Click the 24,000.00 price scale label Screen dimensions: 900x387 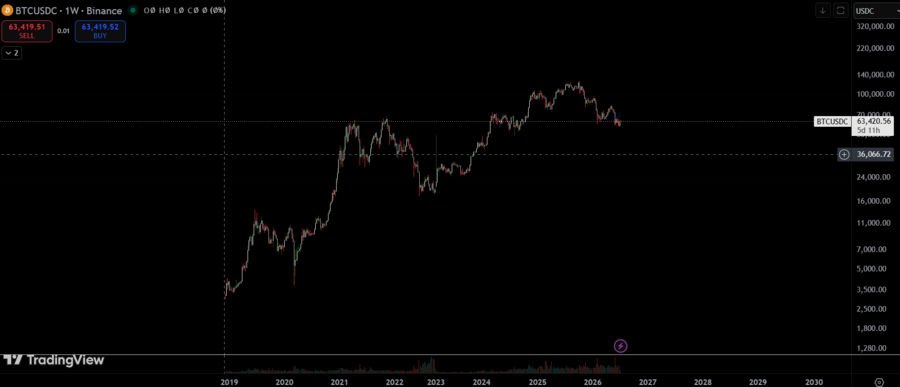(875, 177)
